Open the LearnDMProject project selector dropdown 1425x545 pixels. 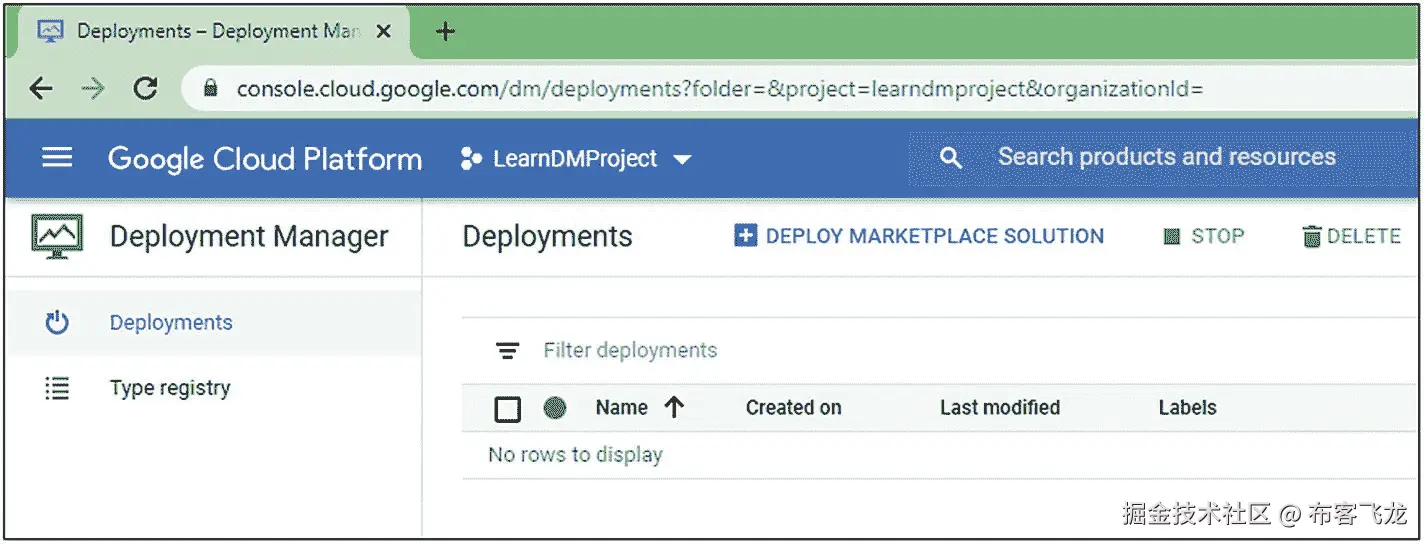coord(576,159)
